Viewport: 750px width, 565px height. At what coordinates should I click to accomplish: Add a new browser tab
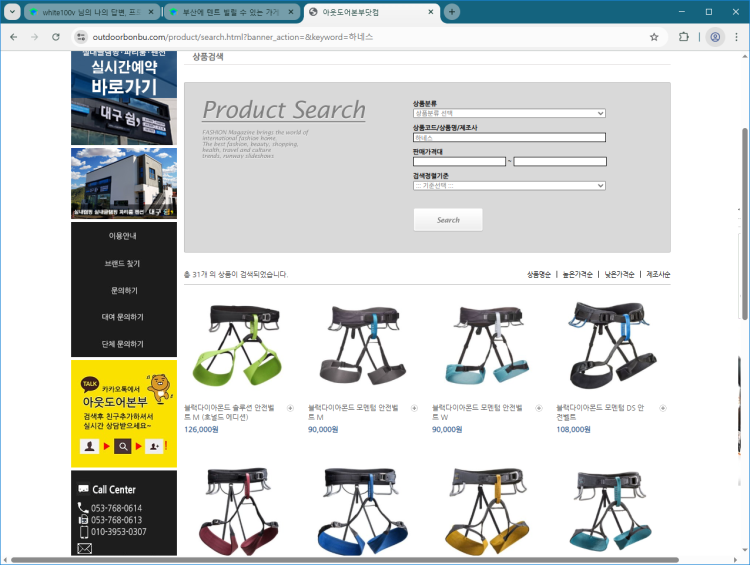point(452,12)
